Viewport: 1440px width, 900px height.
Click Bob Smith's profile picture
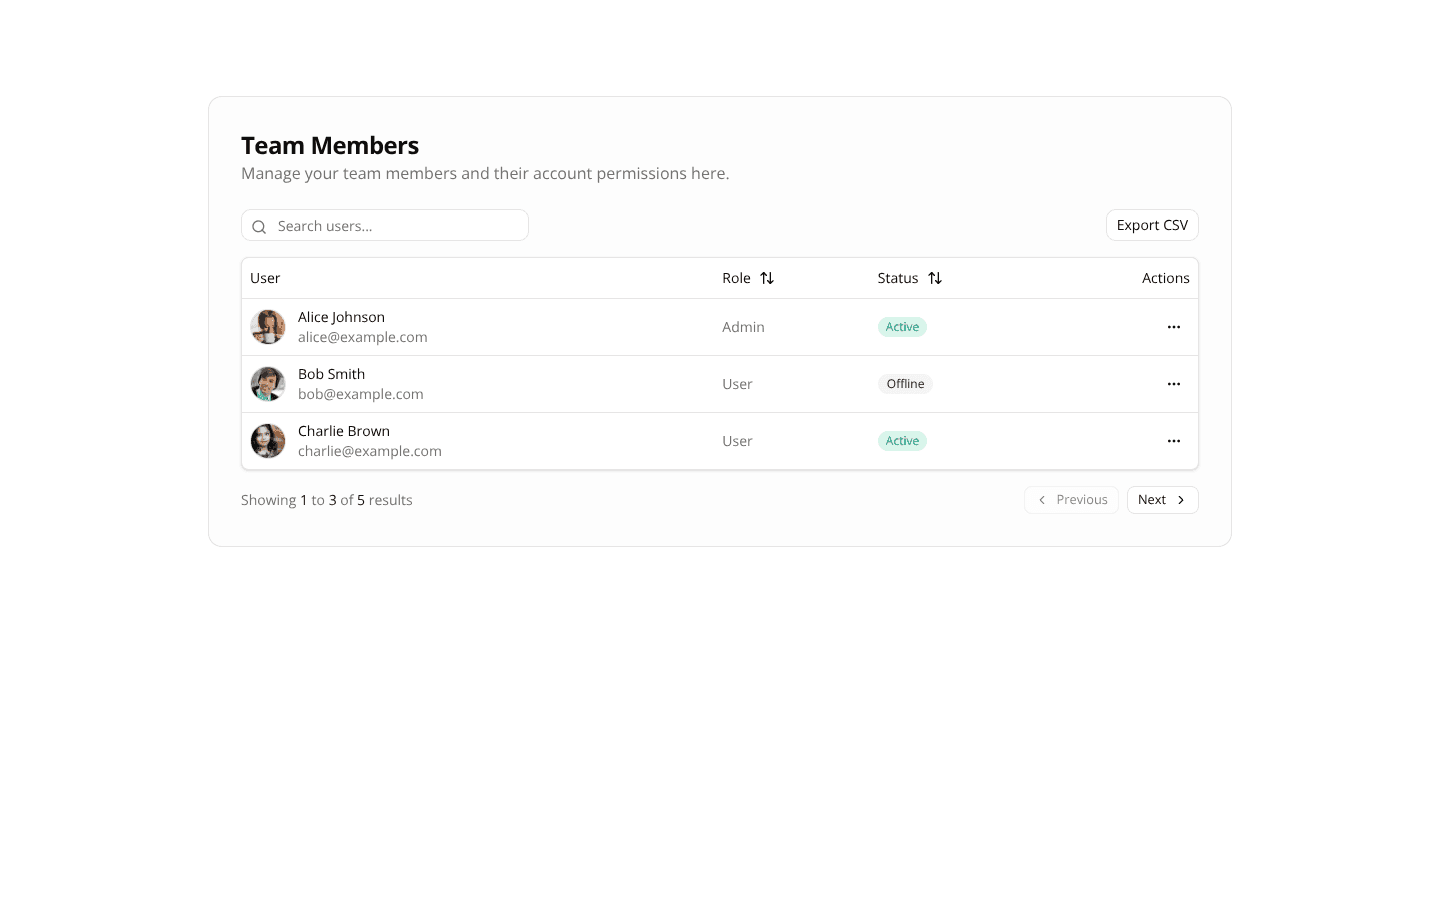tap(268, 384)
